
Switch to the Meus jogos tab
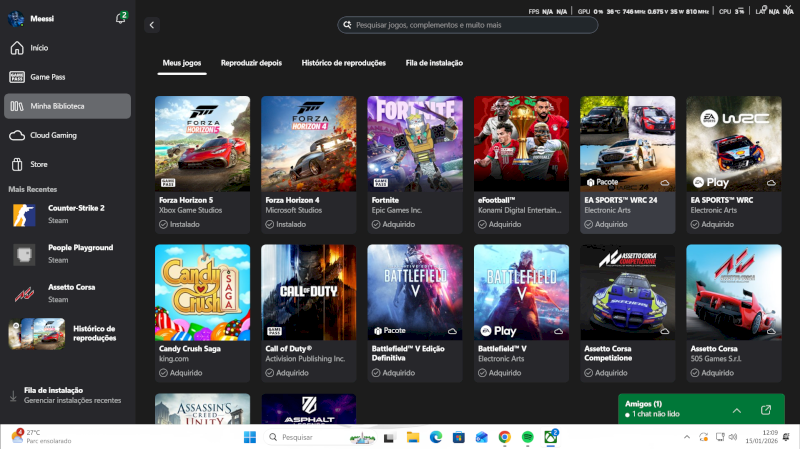182,63
